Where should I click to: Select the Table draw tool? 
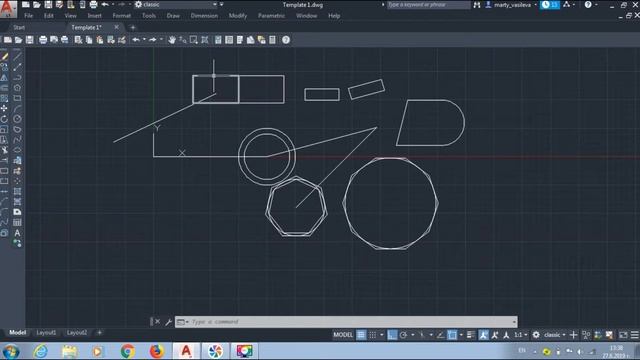pos(17,222)
